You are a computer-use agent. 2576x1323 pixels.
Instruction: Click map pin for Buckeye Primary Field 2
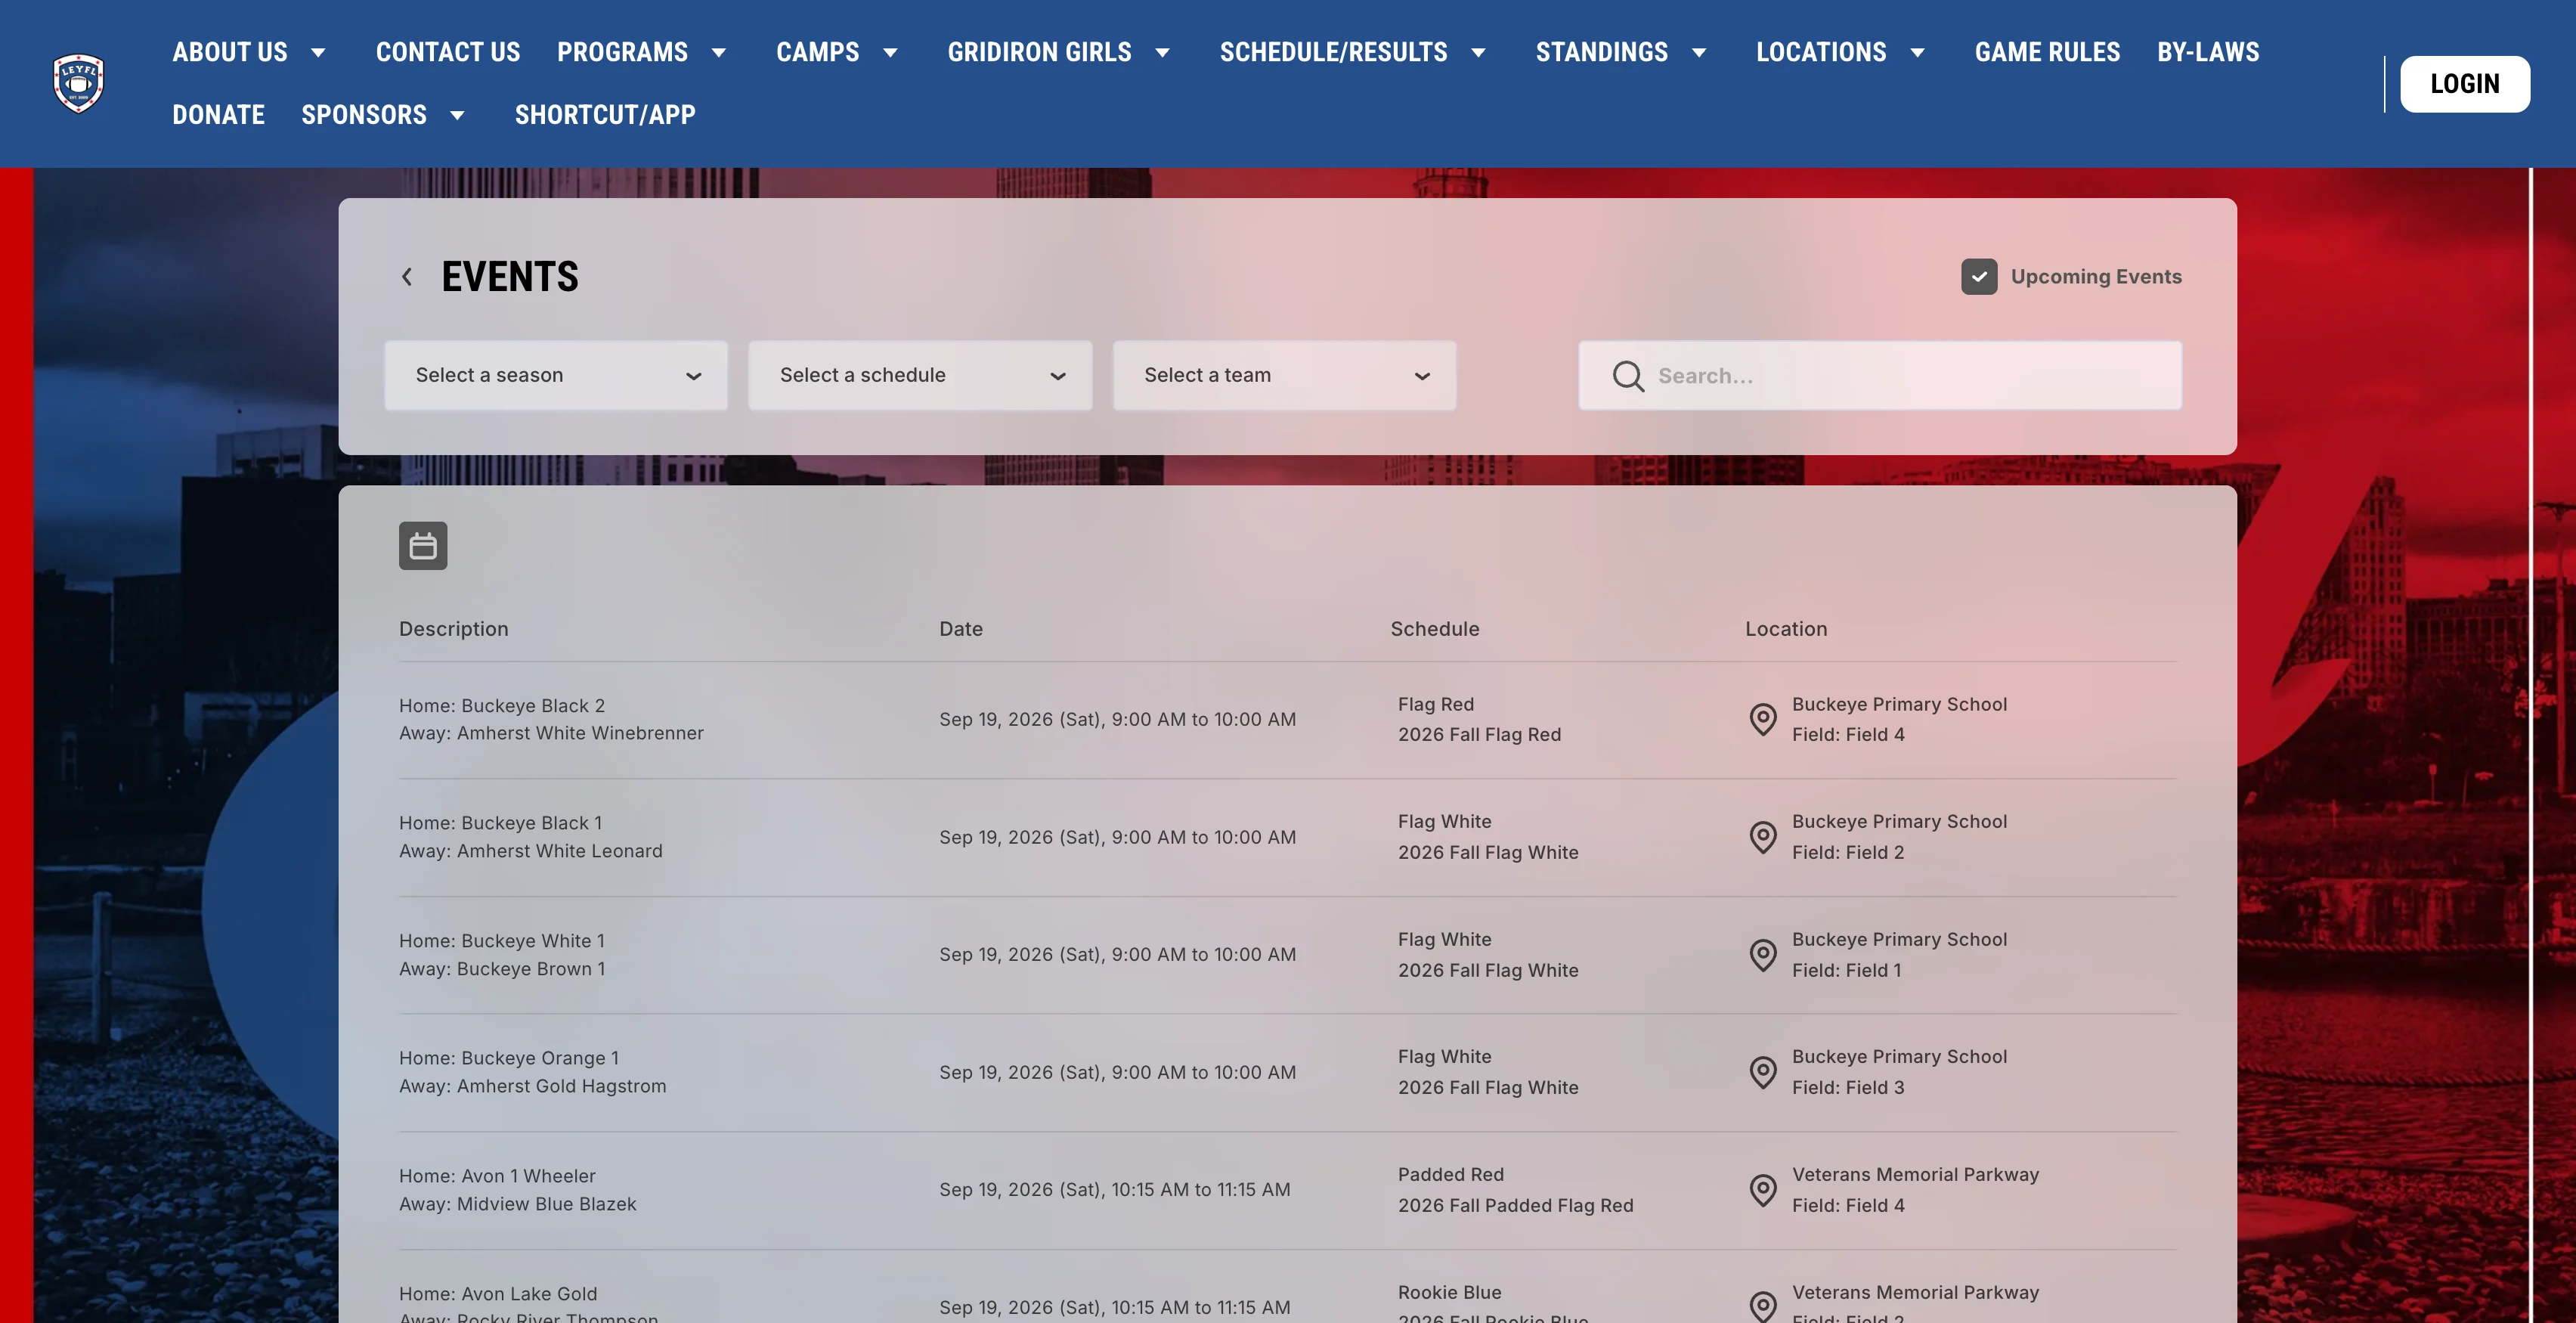pos(1763,837)
